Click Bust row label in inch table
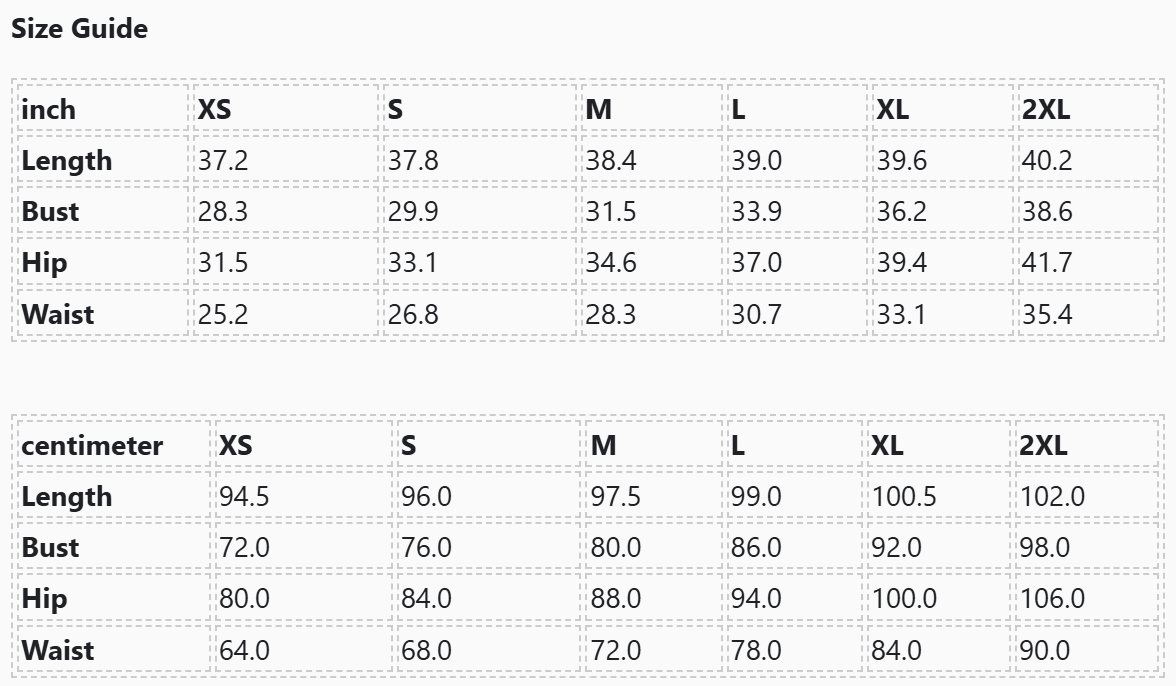 pos(50,211)
